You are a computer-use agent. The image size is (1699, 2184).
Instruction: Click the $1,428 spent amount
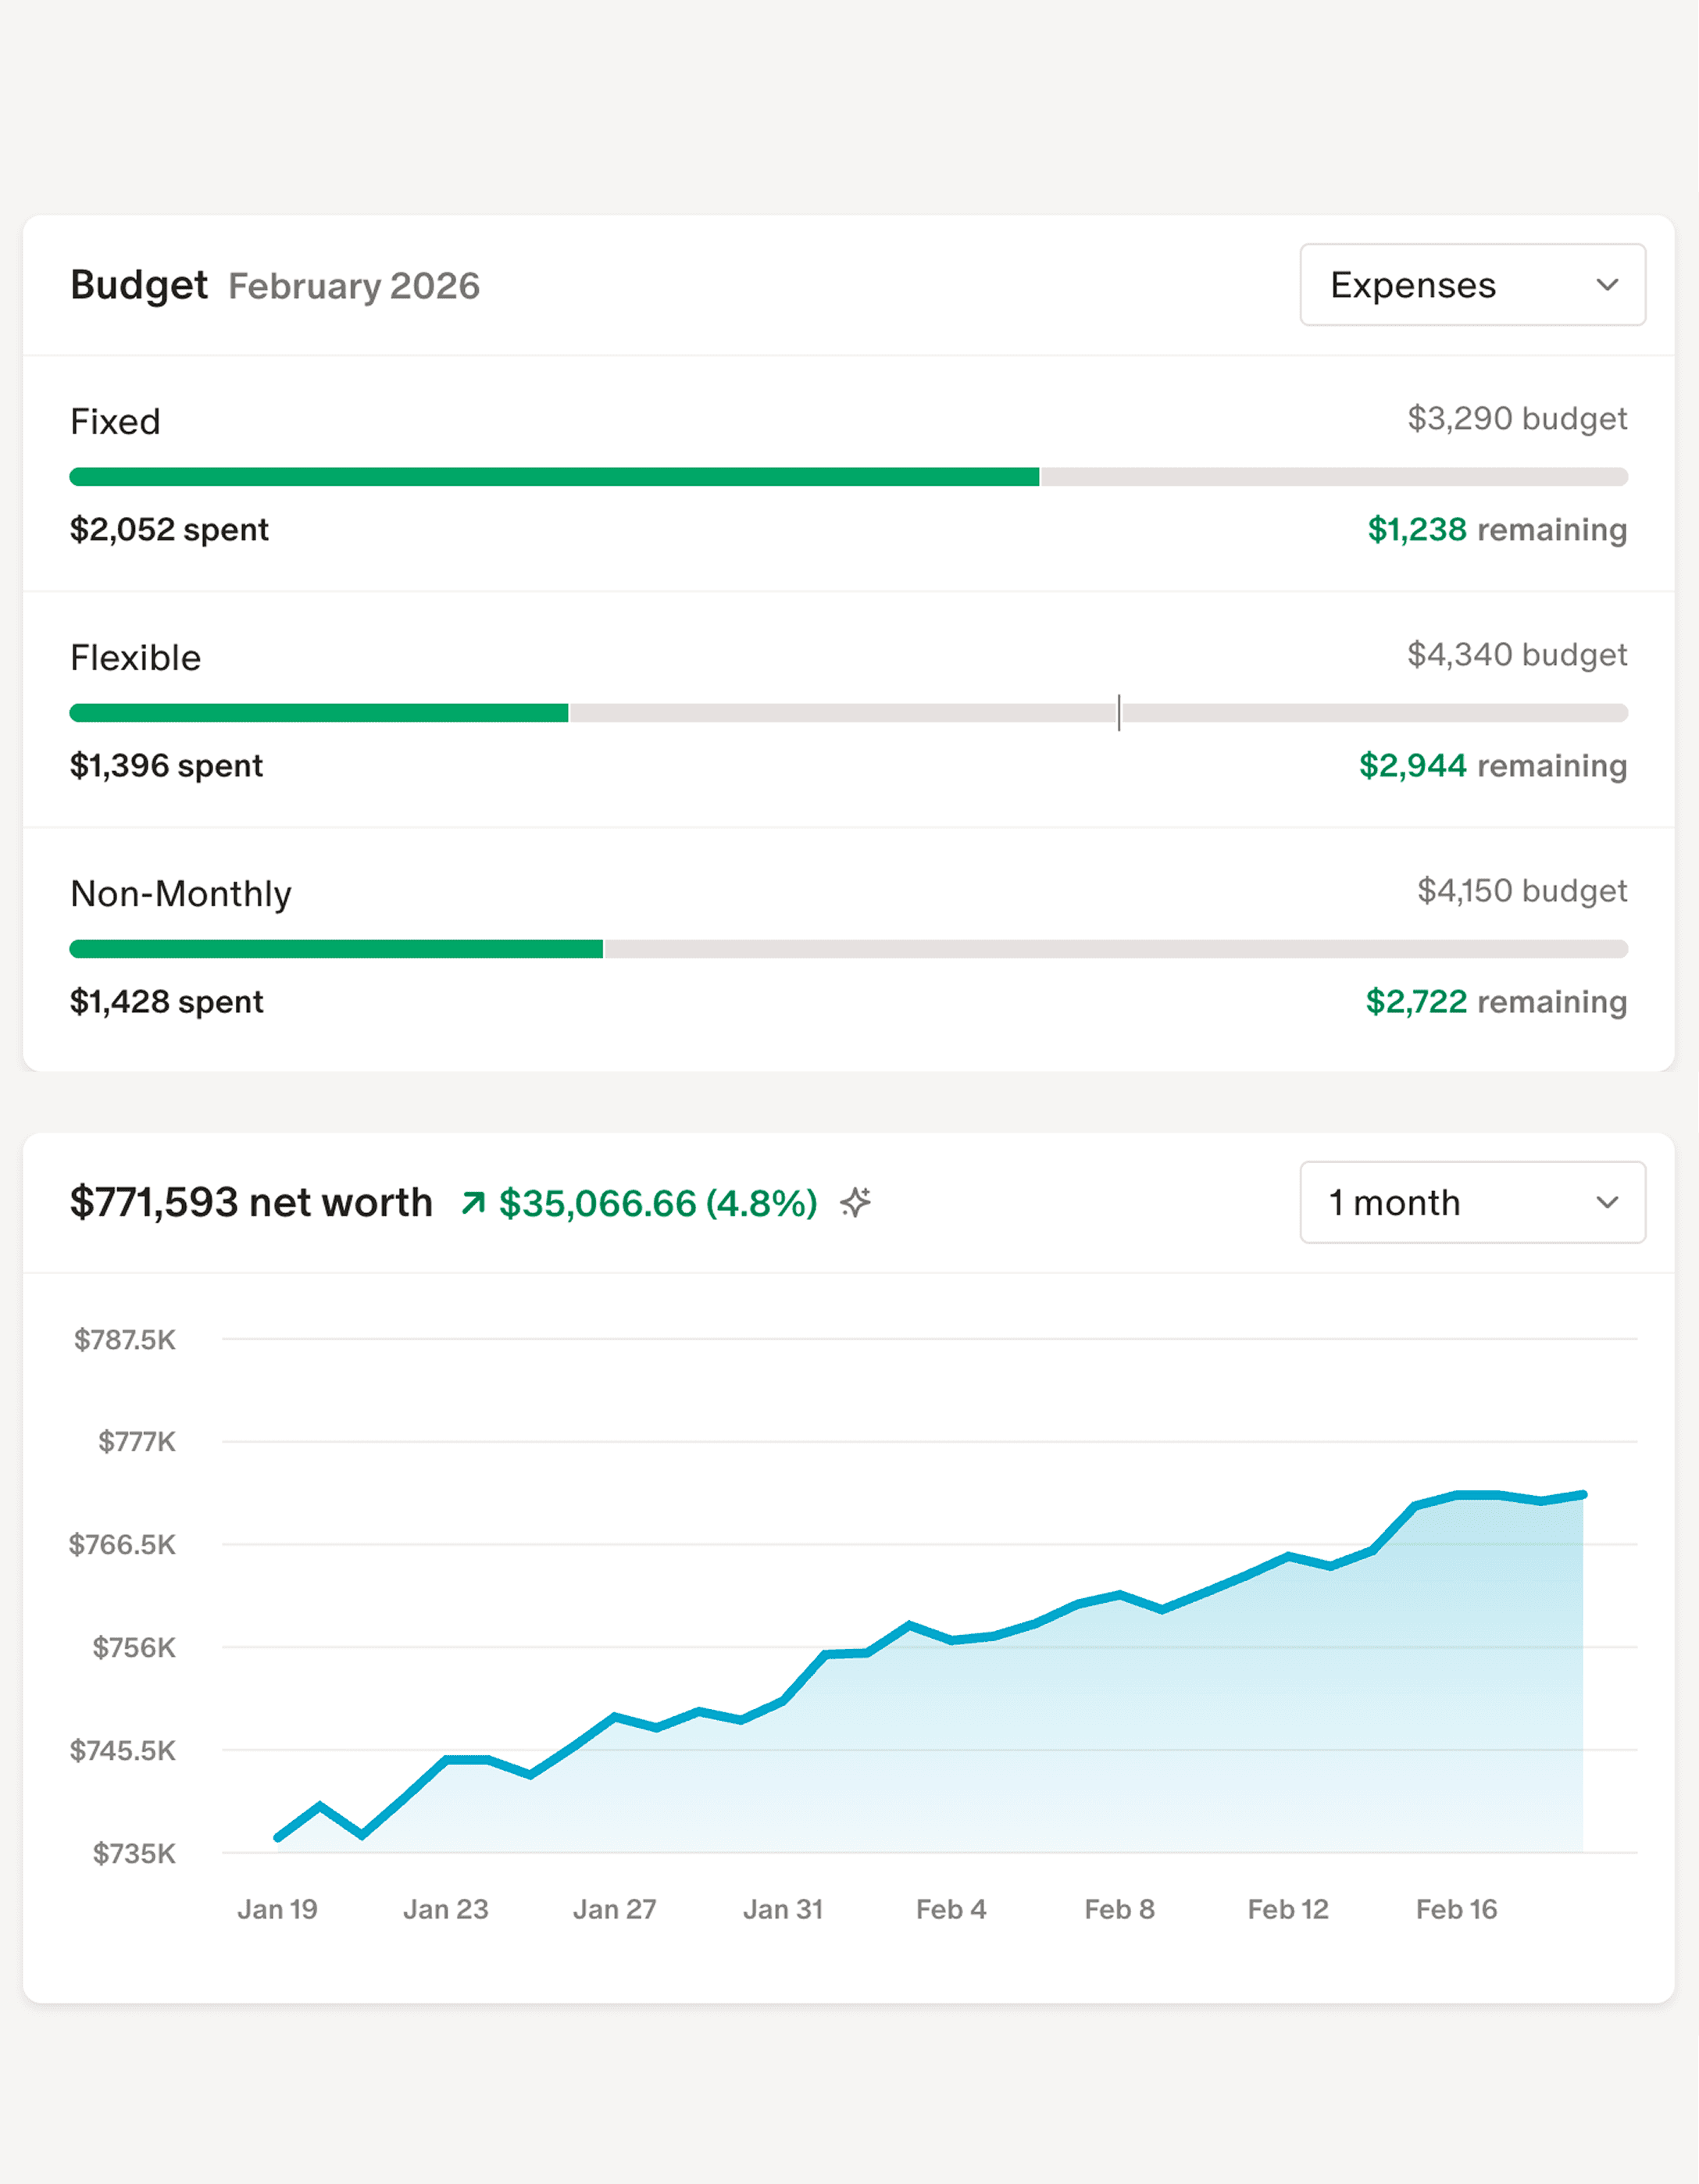pos(166,1001)
